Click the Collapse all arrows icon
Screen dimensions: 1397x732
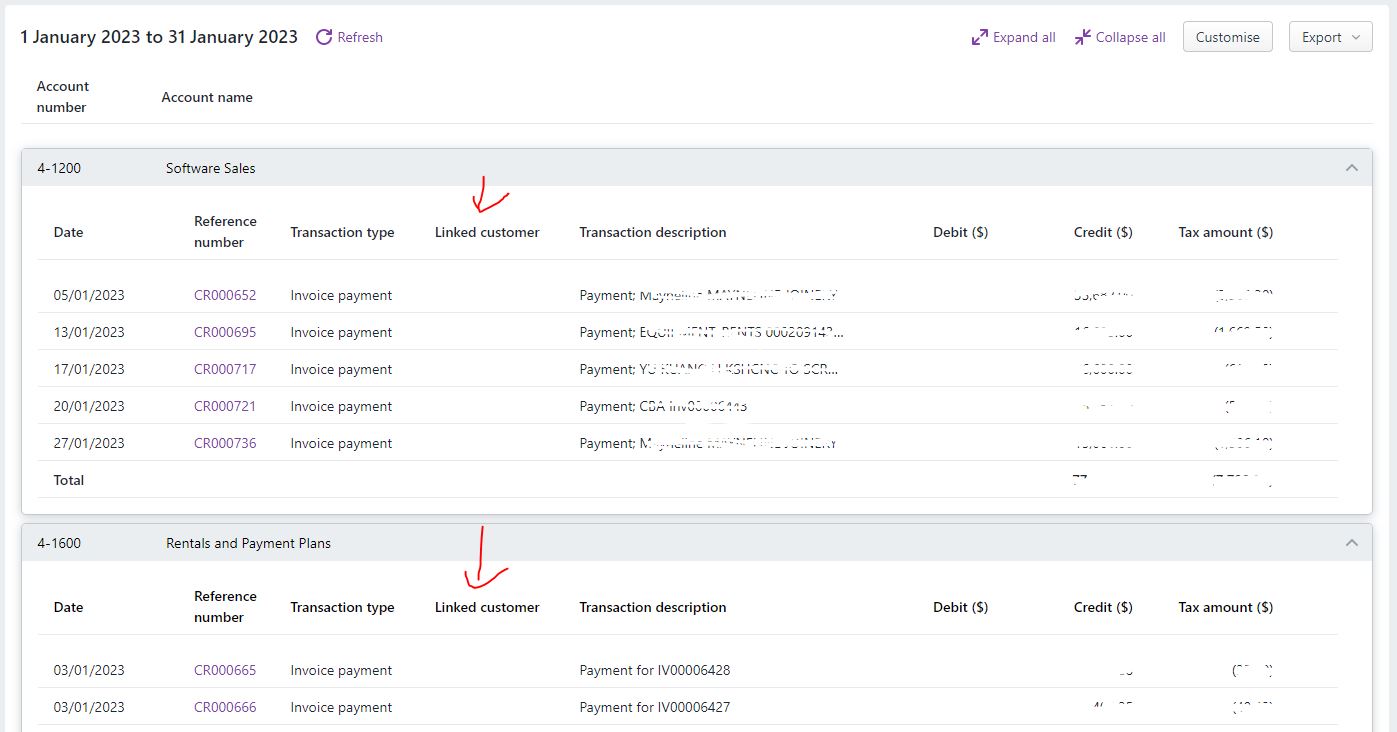pyautogui.click(x=1083, y=37)
